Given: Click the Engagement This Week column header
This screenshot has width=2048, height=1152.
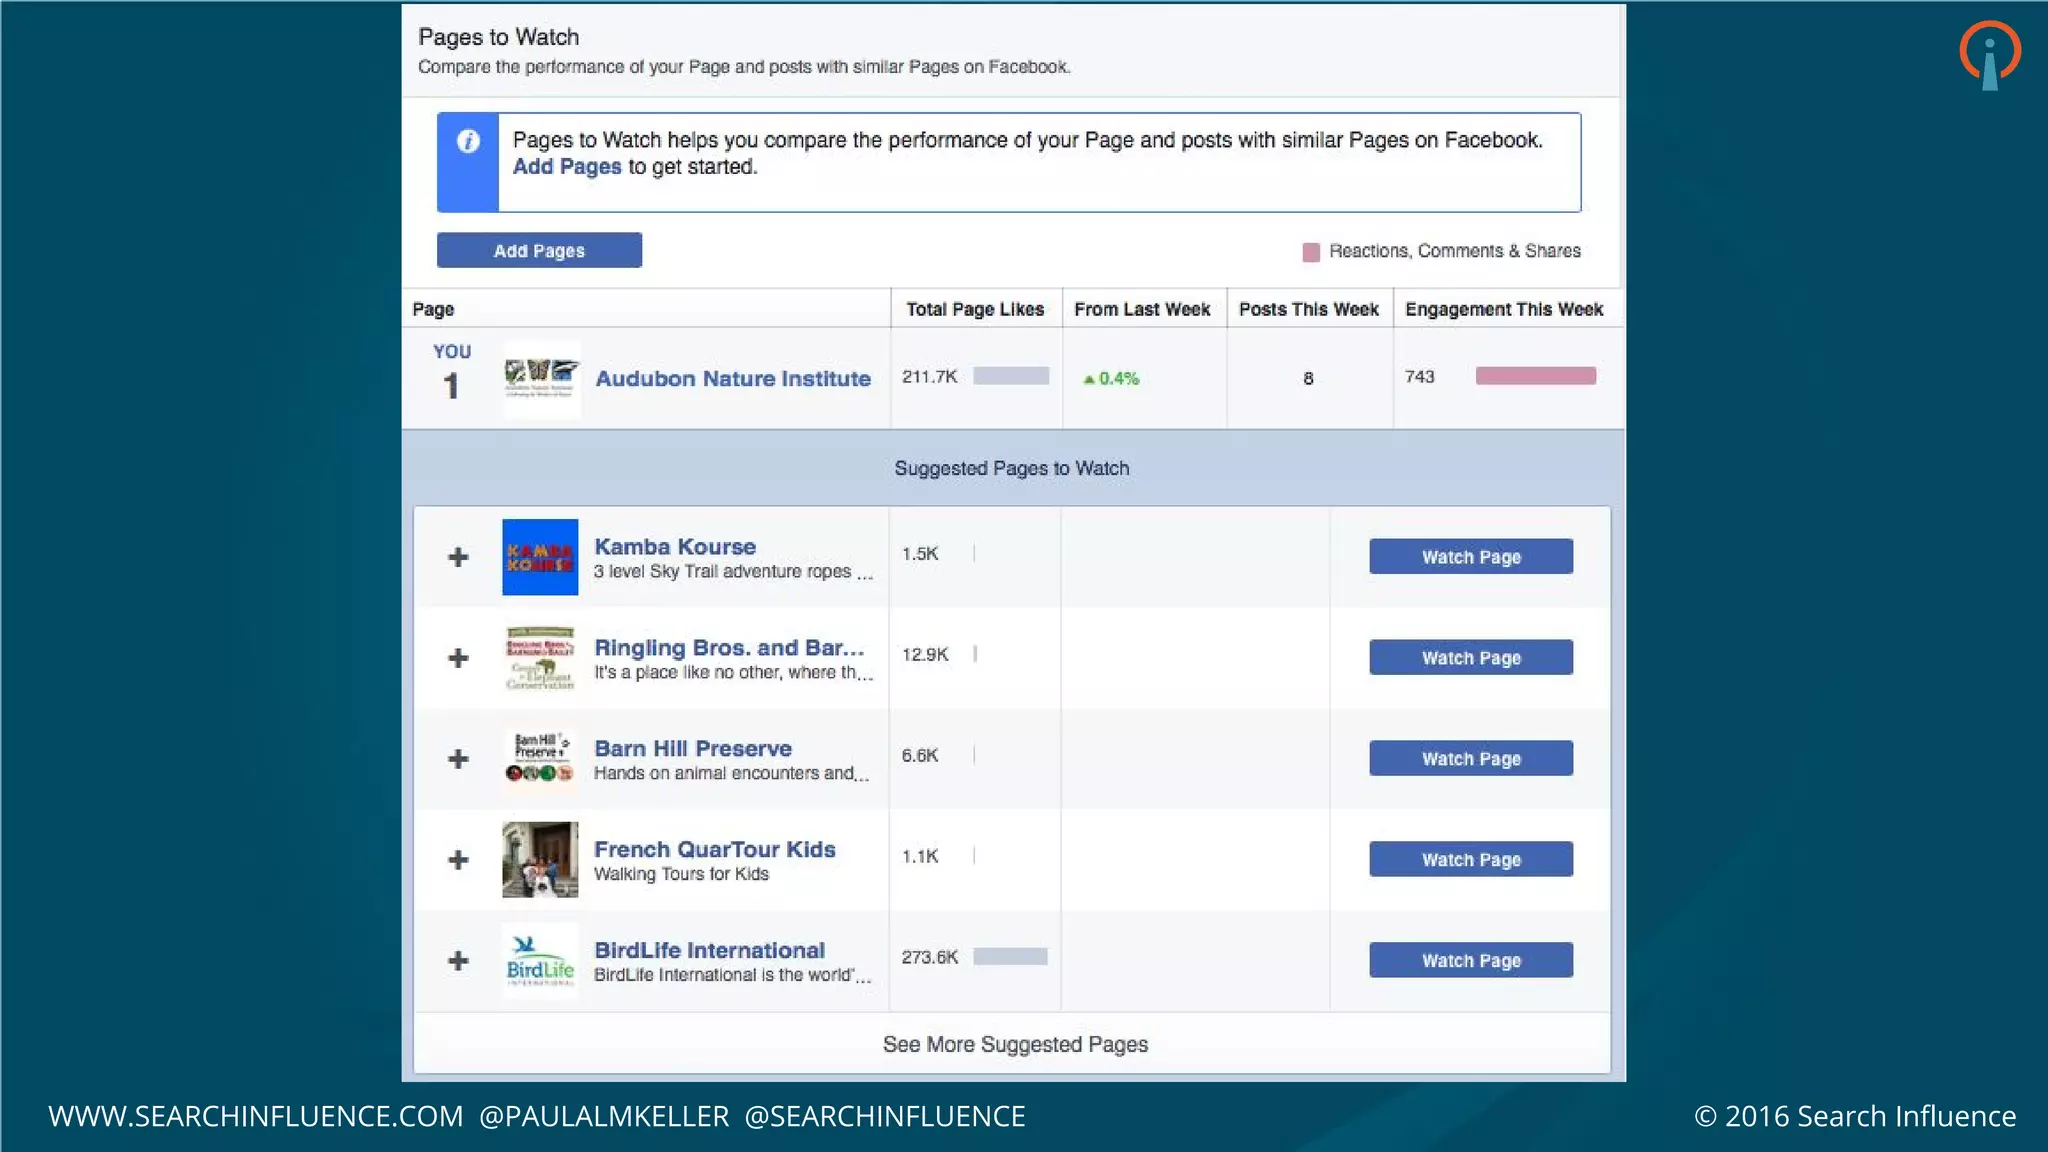Looking at the screenshot, I should click(x=1503, y=309).
